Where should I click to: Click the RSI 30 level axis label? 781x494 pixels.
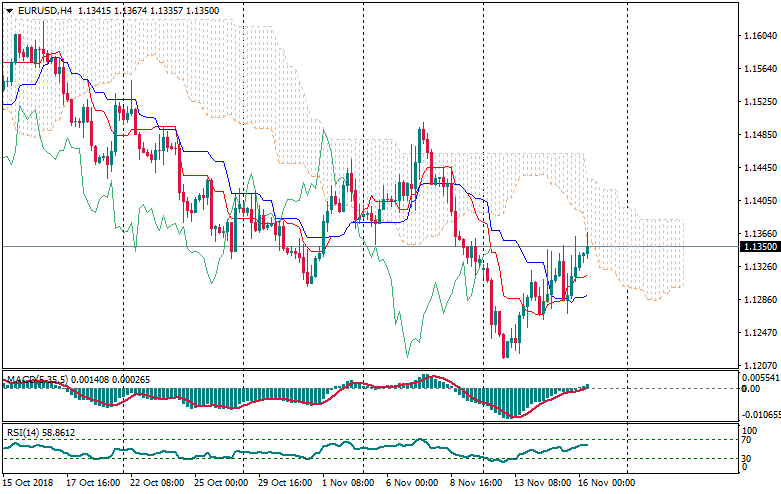tap(747, 459)
